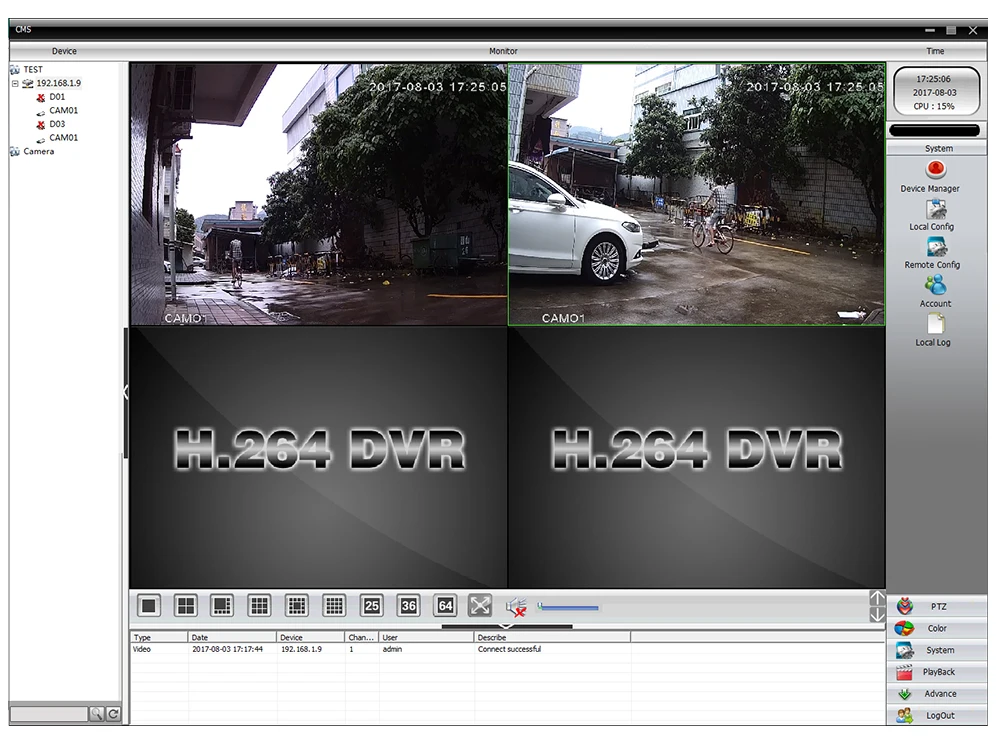Toggle the muted audio speaker icon
The image size is (1000, 747).
point(516,607)
